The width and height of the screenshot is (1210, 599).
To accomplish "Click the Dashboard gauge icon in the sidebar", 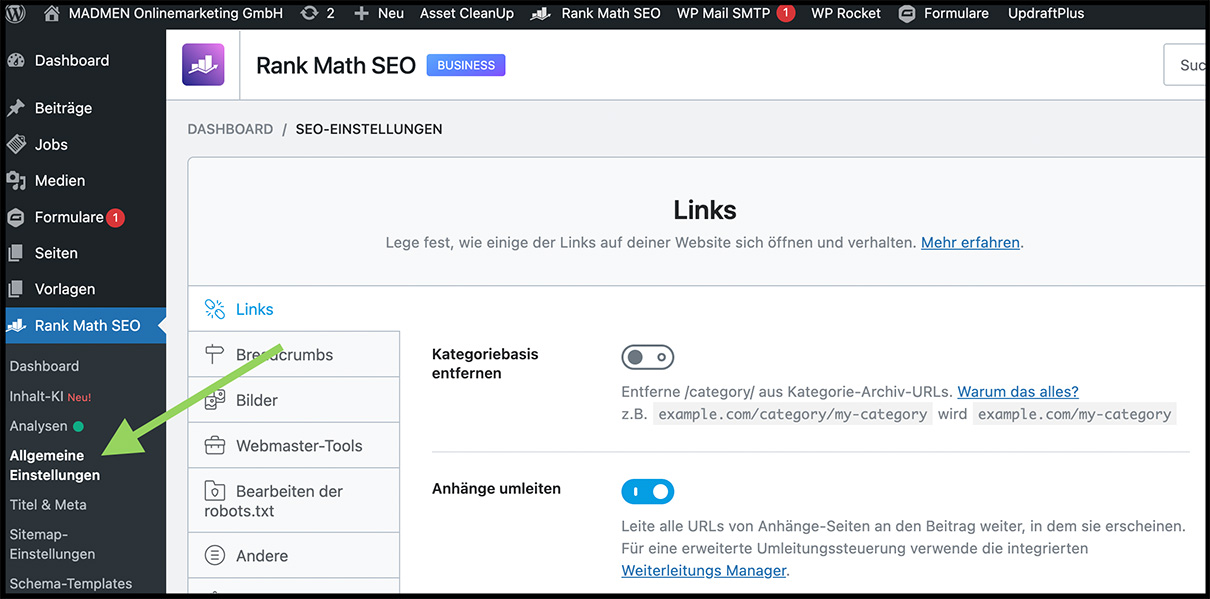I will click(x=16, y=60).
